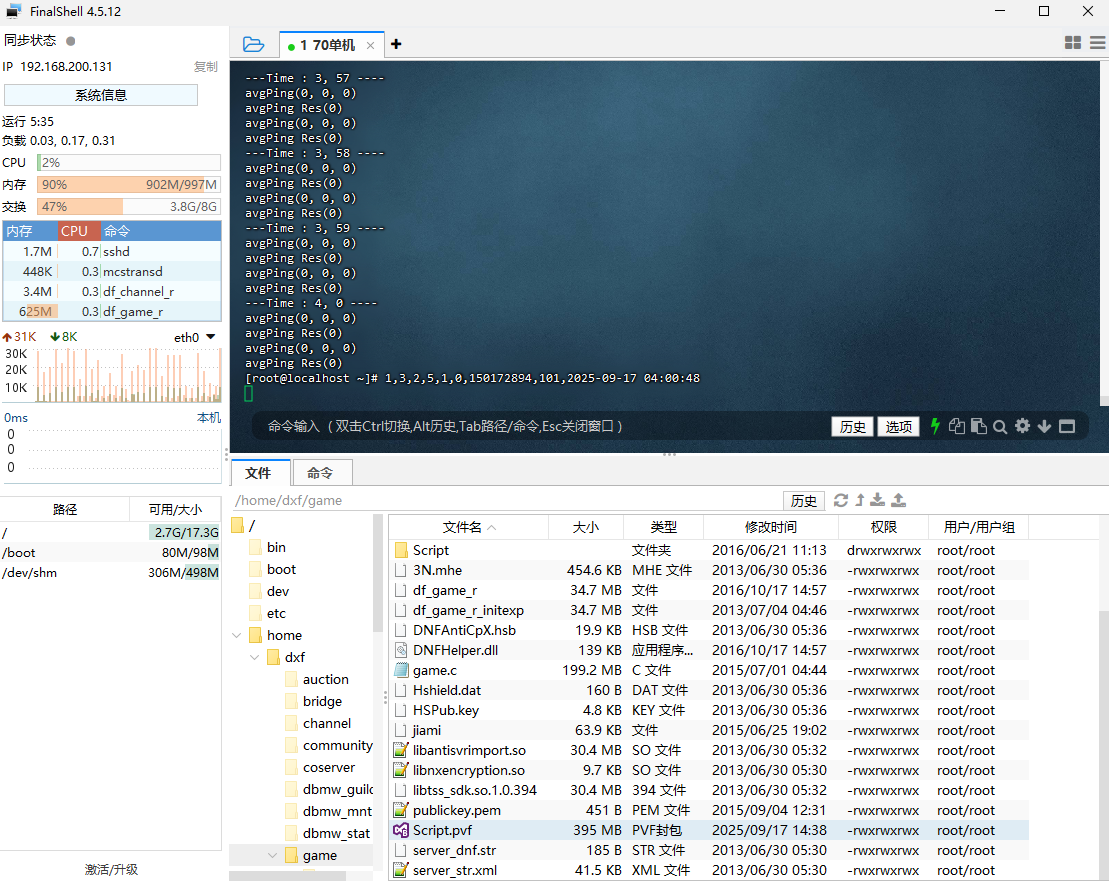Switch to the 命令 tab

pyautogui.click(x=320, y=473)
